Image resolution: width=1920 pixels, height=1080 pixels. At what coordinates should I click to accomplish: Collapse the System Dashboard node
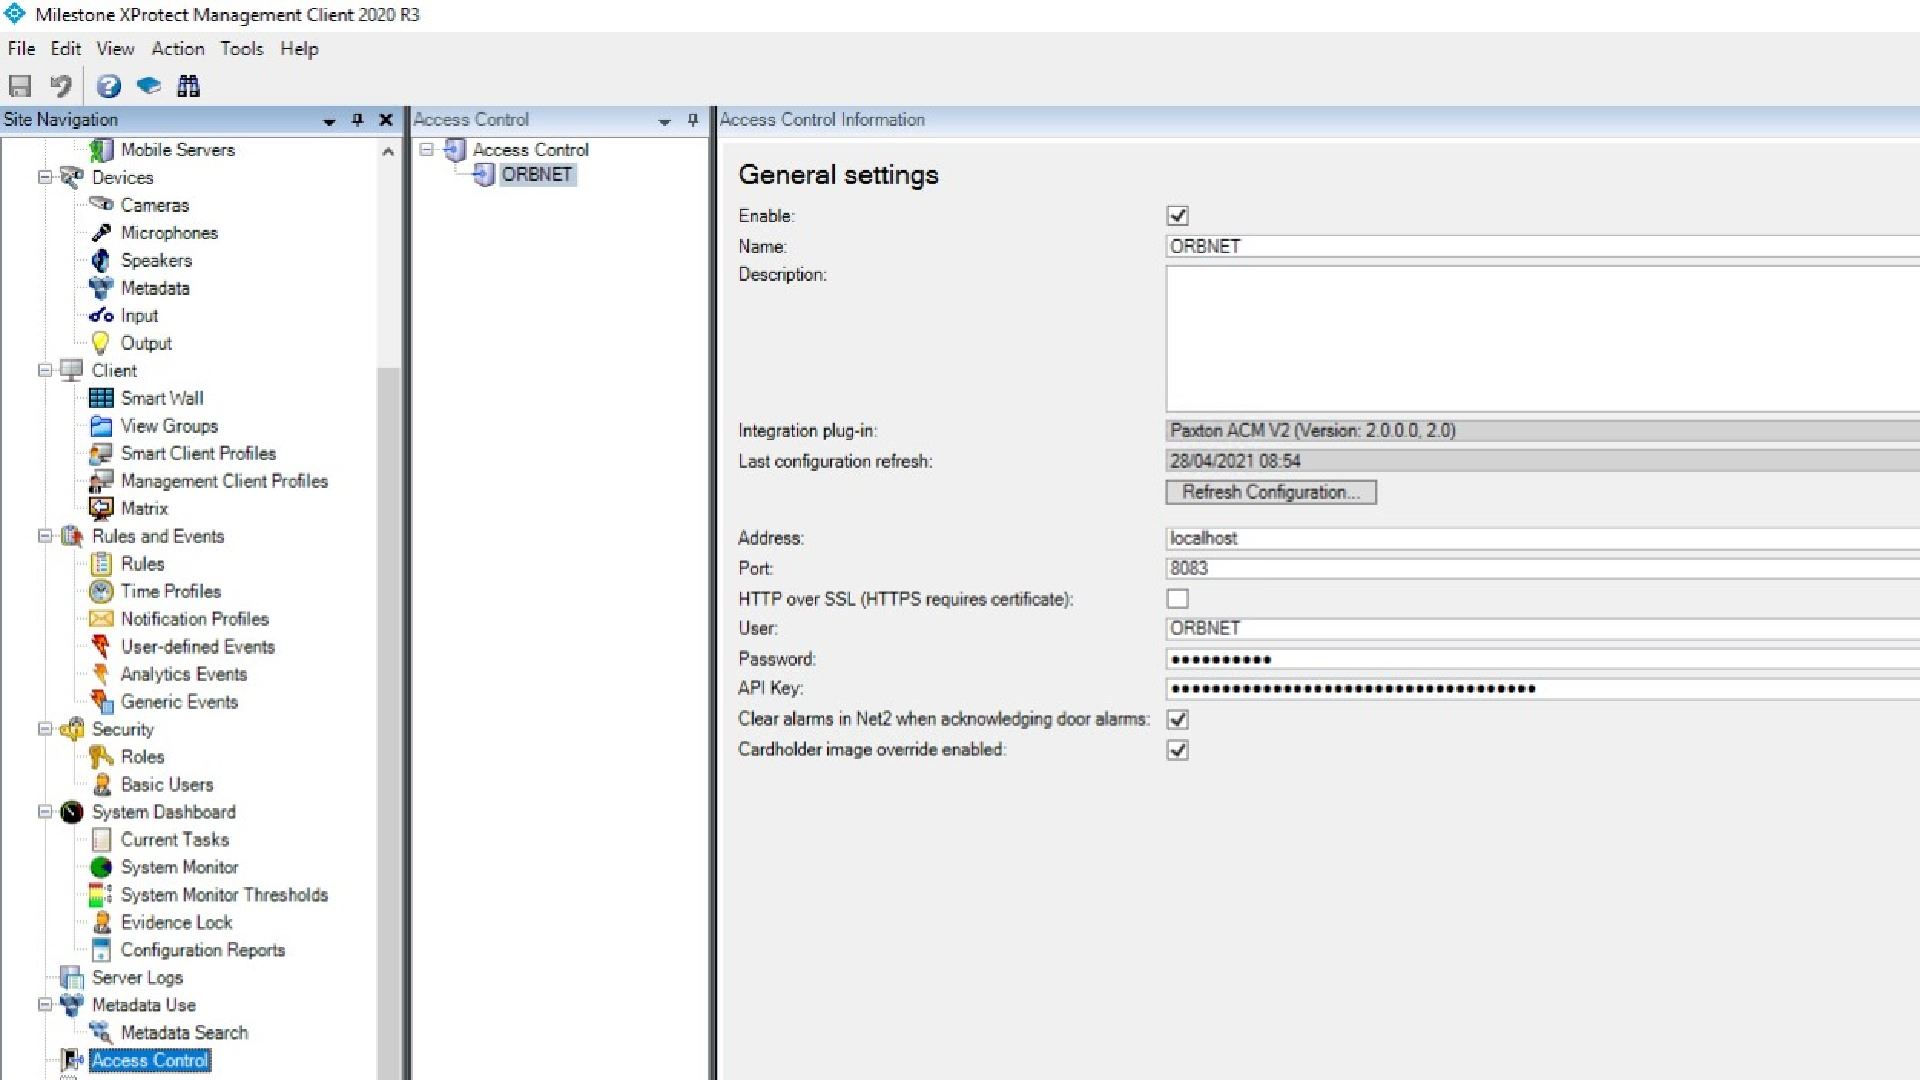pyautogui.click(x=45, y=812)
